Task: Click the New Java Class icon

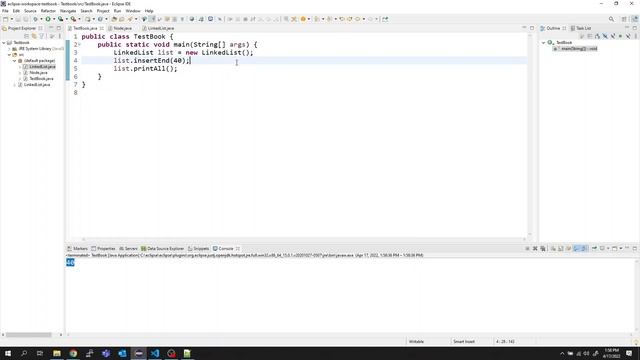Action: pyautogui.click(x=100, y=19)
